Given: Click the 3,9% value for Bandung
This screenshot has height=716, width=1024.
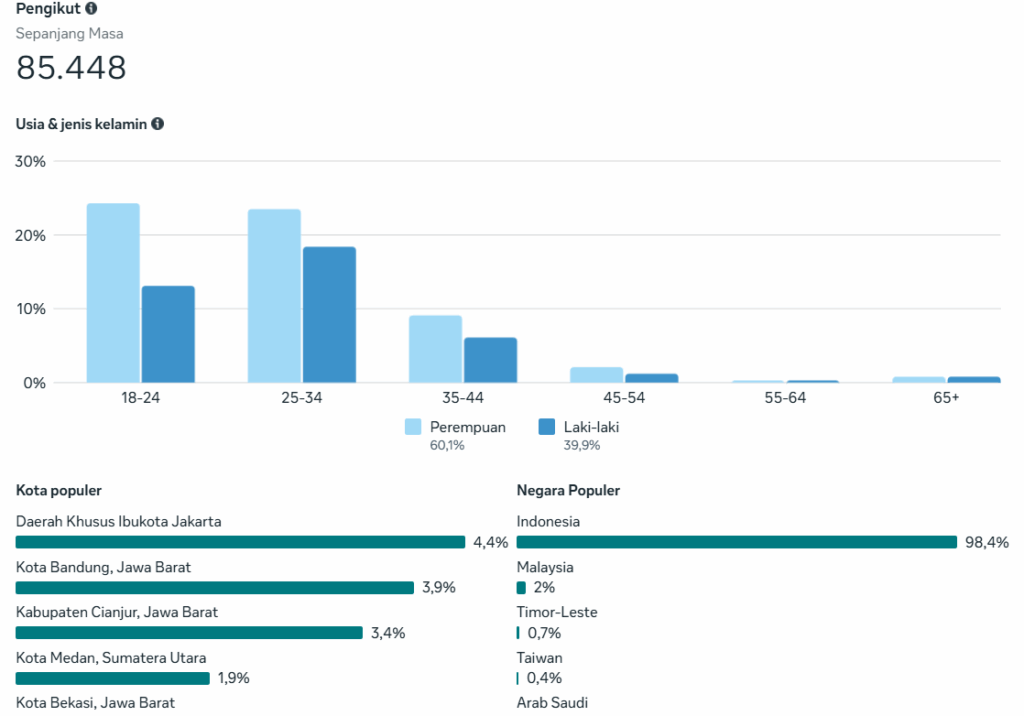Looking at the screenshot, I should point(439,587).
